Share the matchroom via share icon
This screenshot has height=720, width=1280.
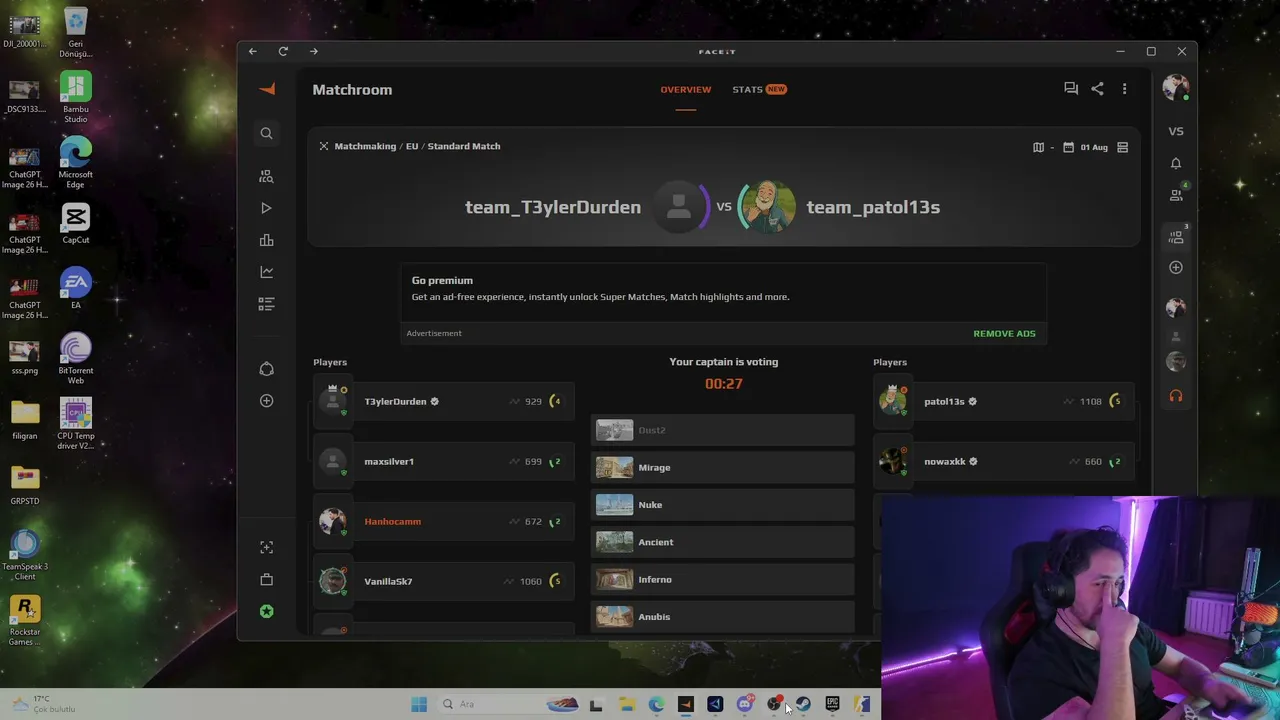tap(1097, 89)
